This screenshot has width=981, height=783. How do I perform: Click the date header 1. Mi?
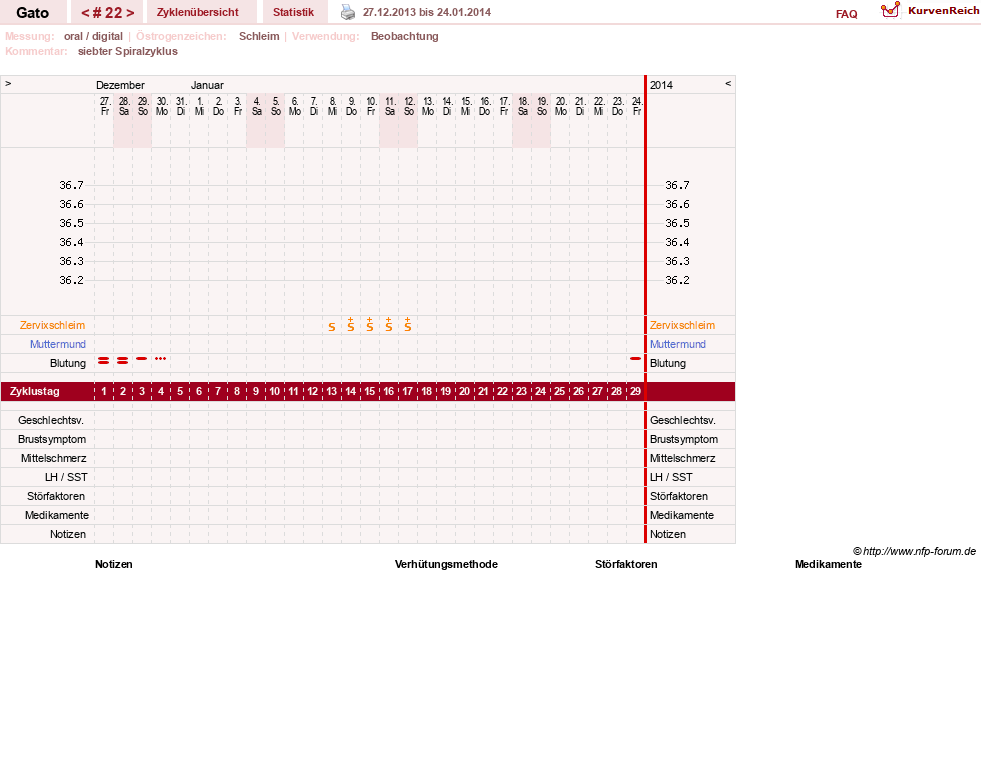tap(200, 106)
